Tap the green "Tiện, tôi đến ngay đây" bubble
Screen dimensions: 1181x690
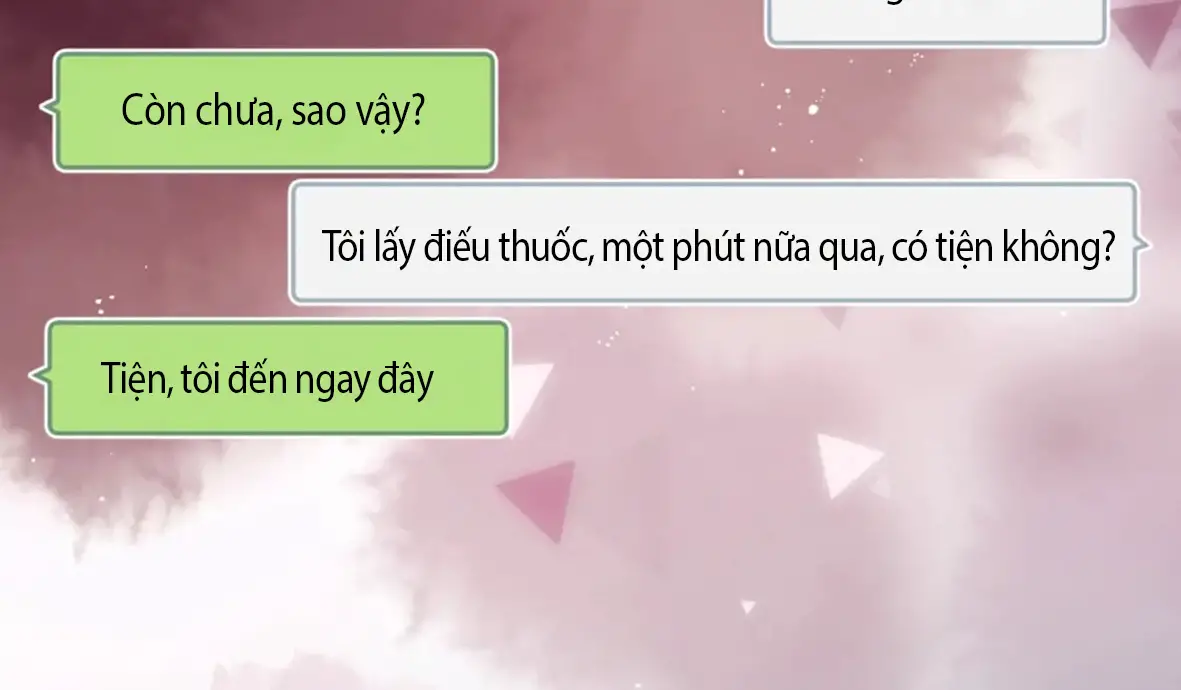coord(277,378)
